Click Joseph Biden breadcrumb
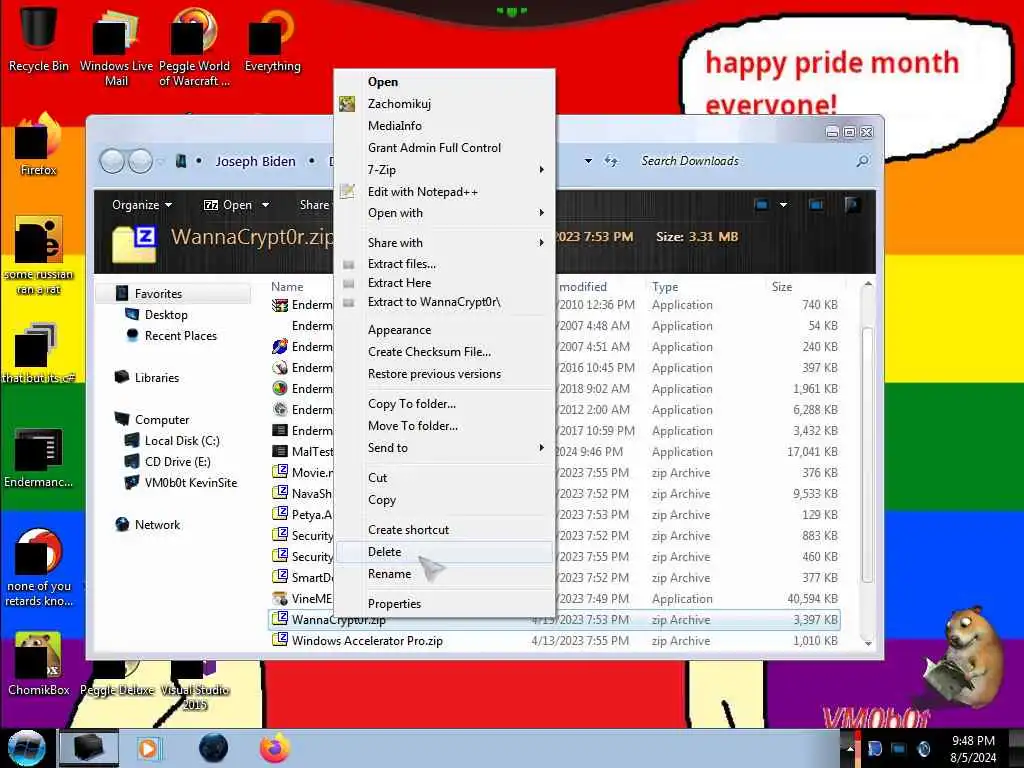The width and height of the screenshot is (1024, 768). (x=255, y=161)
